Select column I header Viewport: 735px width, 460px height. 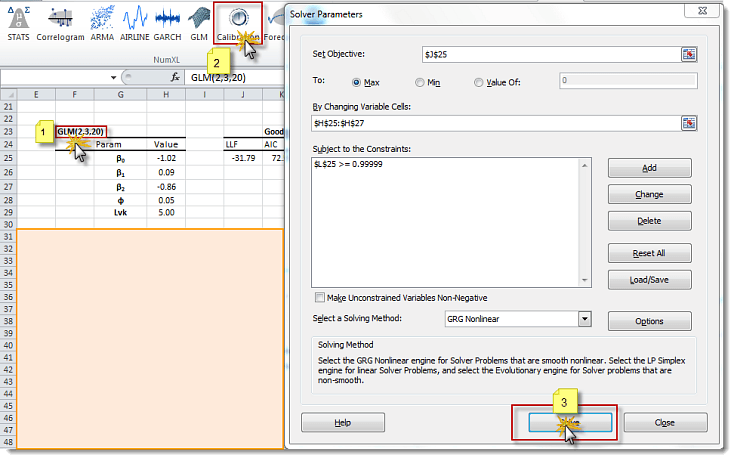pos(205,95)
